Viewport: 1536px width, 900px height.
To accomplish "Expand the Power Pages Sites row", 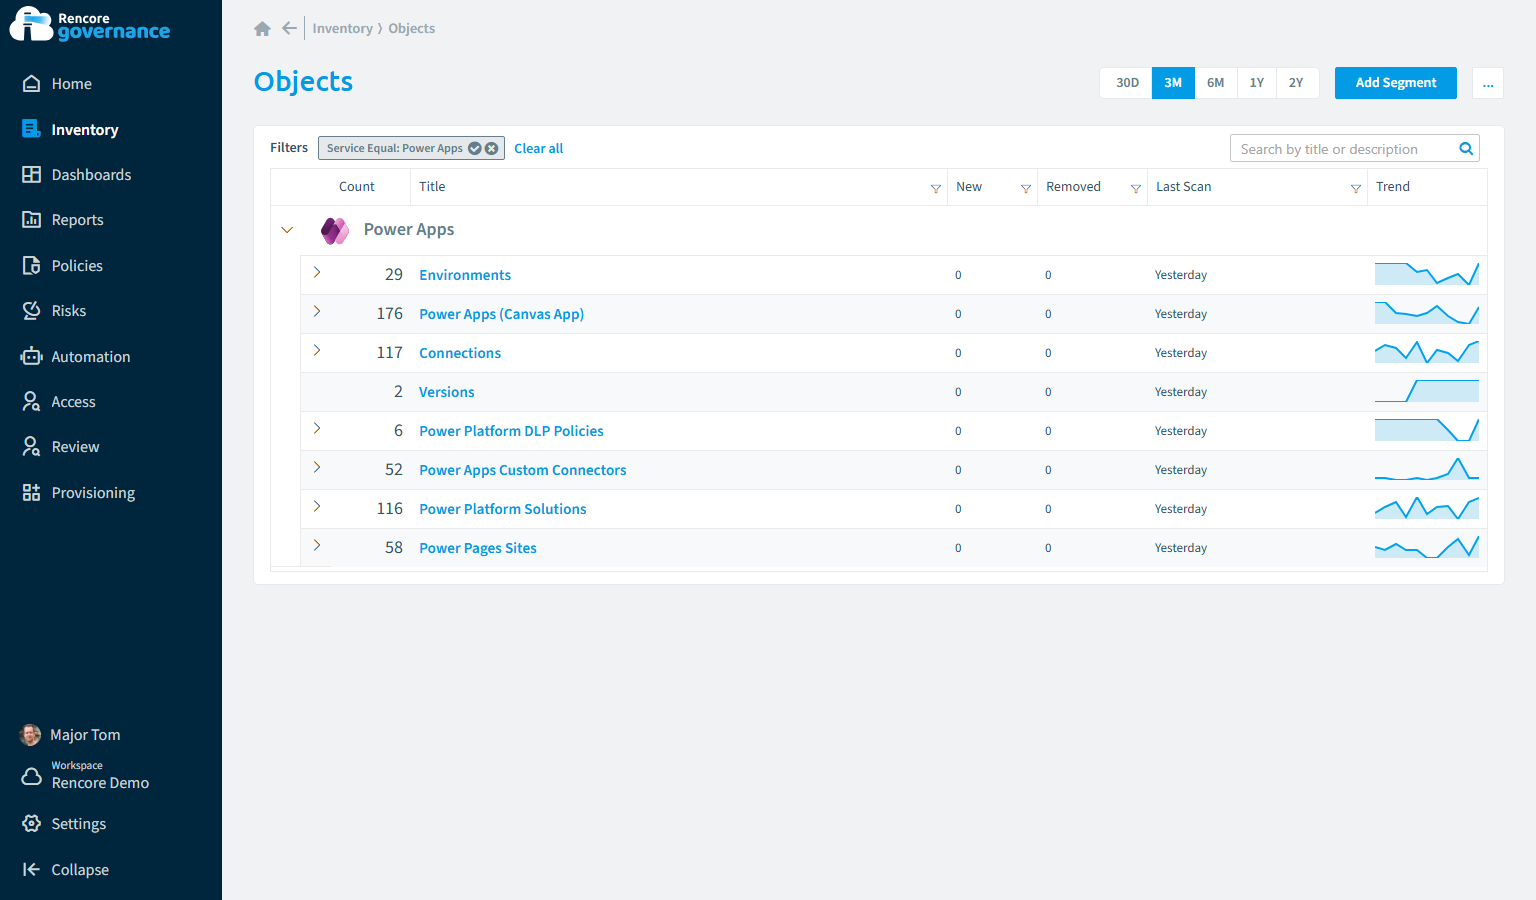I will pyautogui.click(x=317, y=545).
